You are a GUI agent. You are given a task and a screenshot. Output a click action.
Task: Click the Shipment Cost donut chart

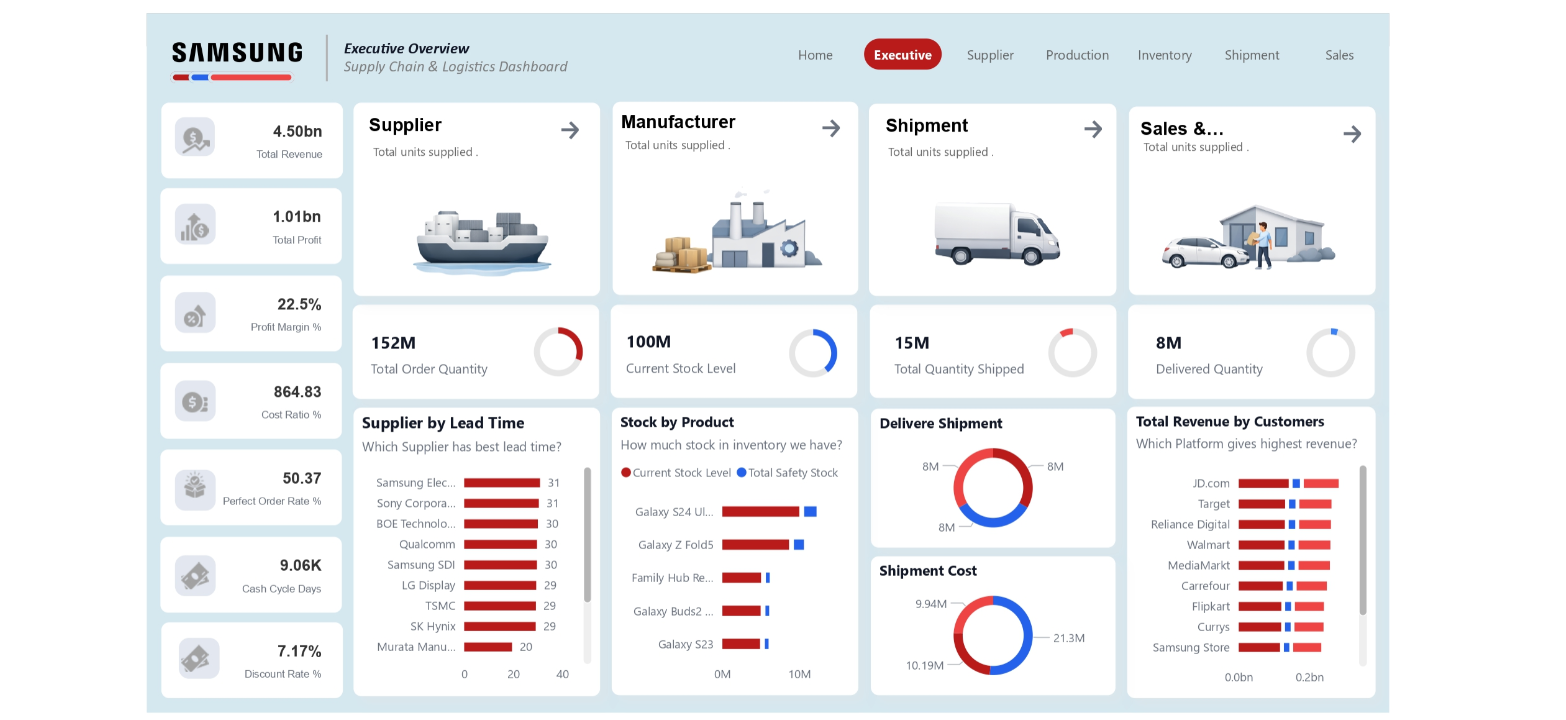pos(993,635)
